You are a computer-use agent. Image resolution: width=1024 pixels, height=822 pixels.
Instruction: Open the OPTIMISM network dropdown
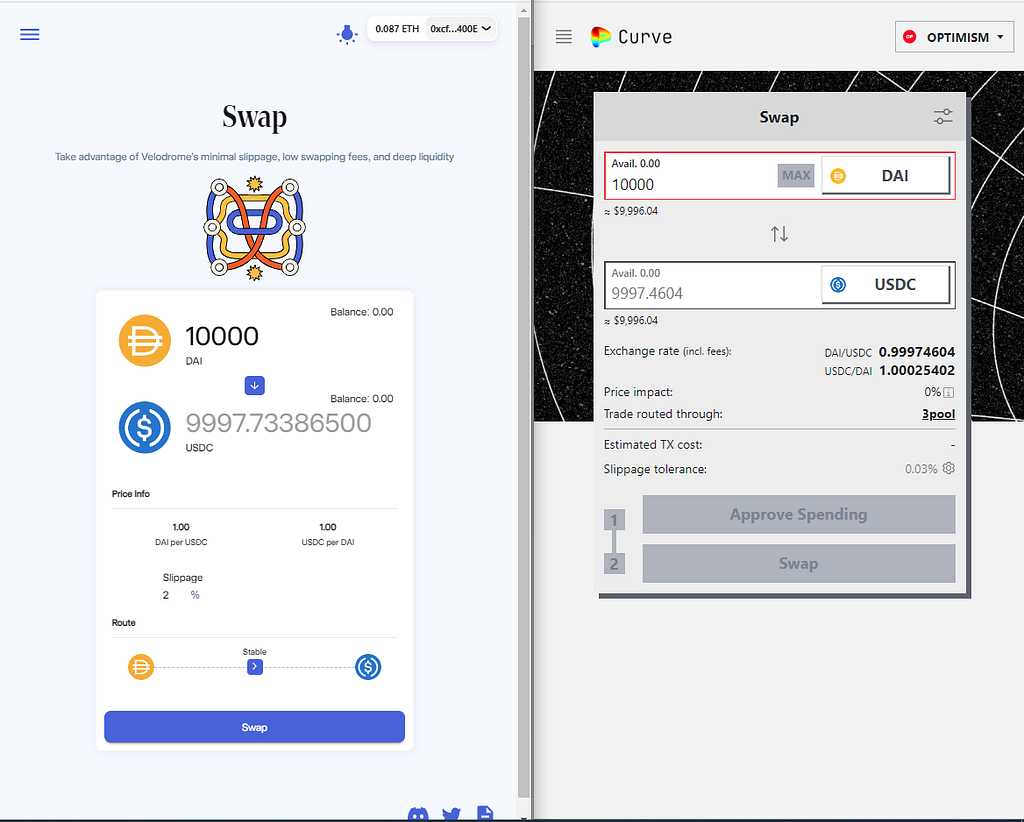954,37
